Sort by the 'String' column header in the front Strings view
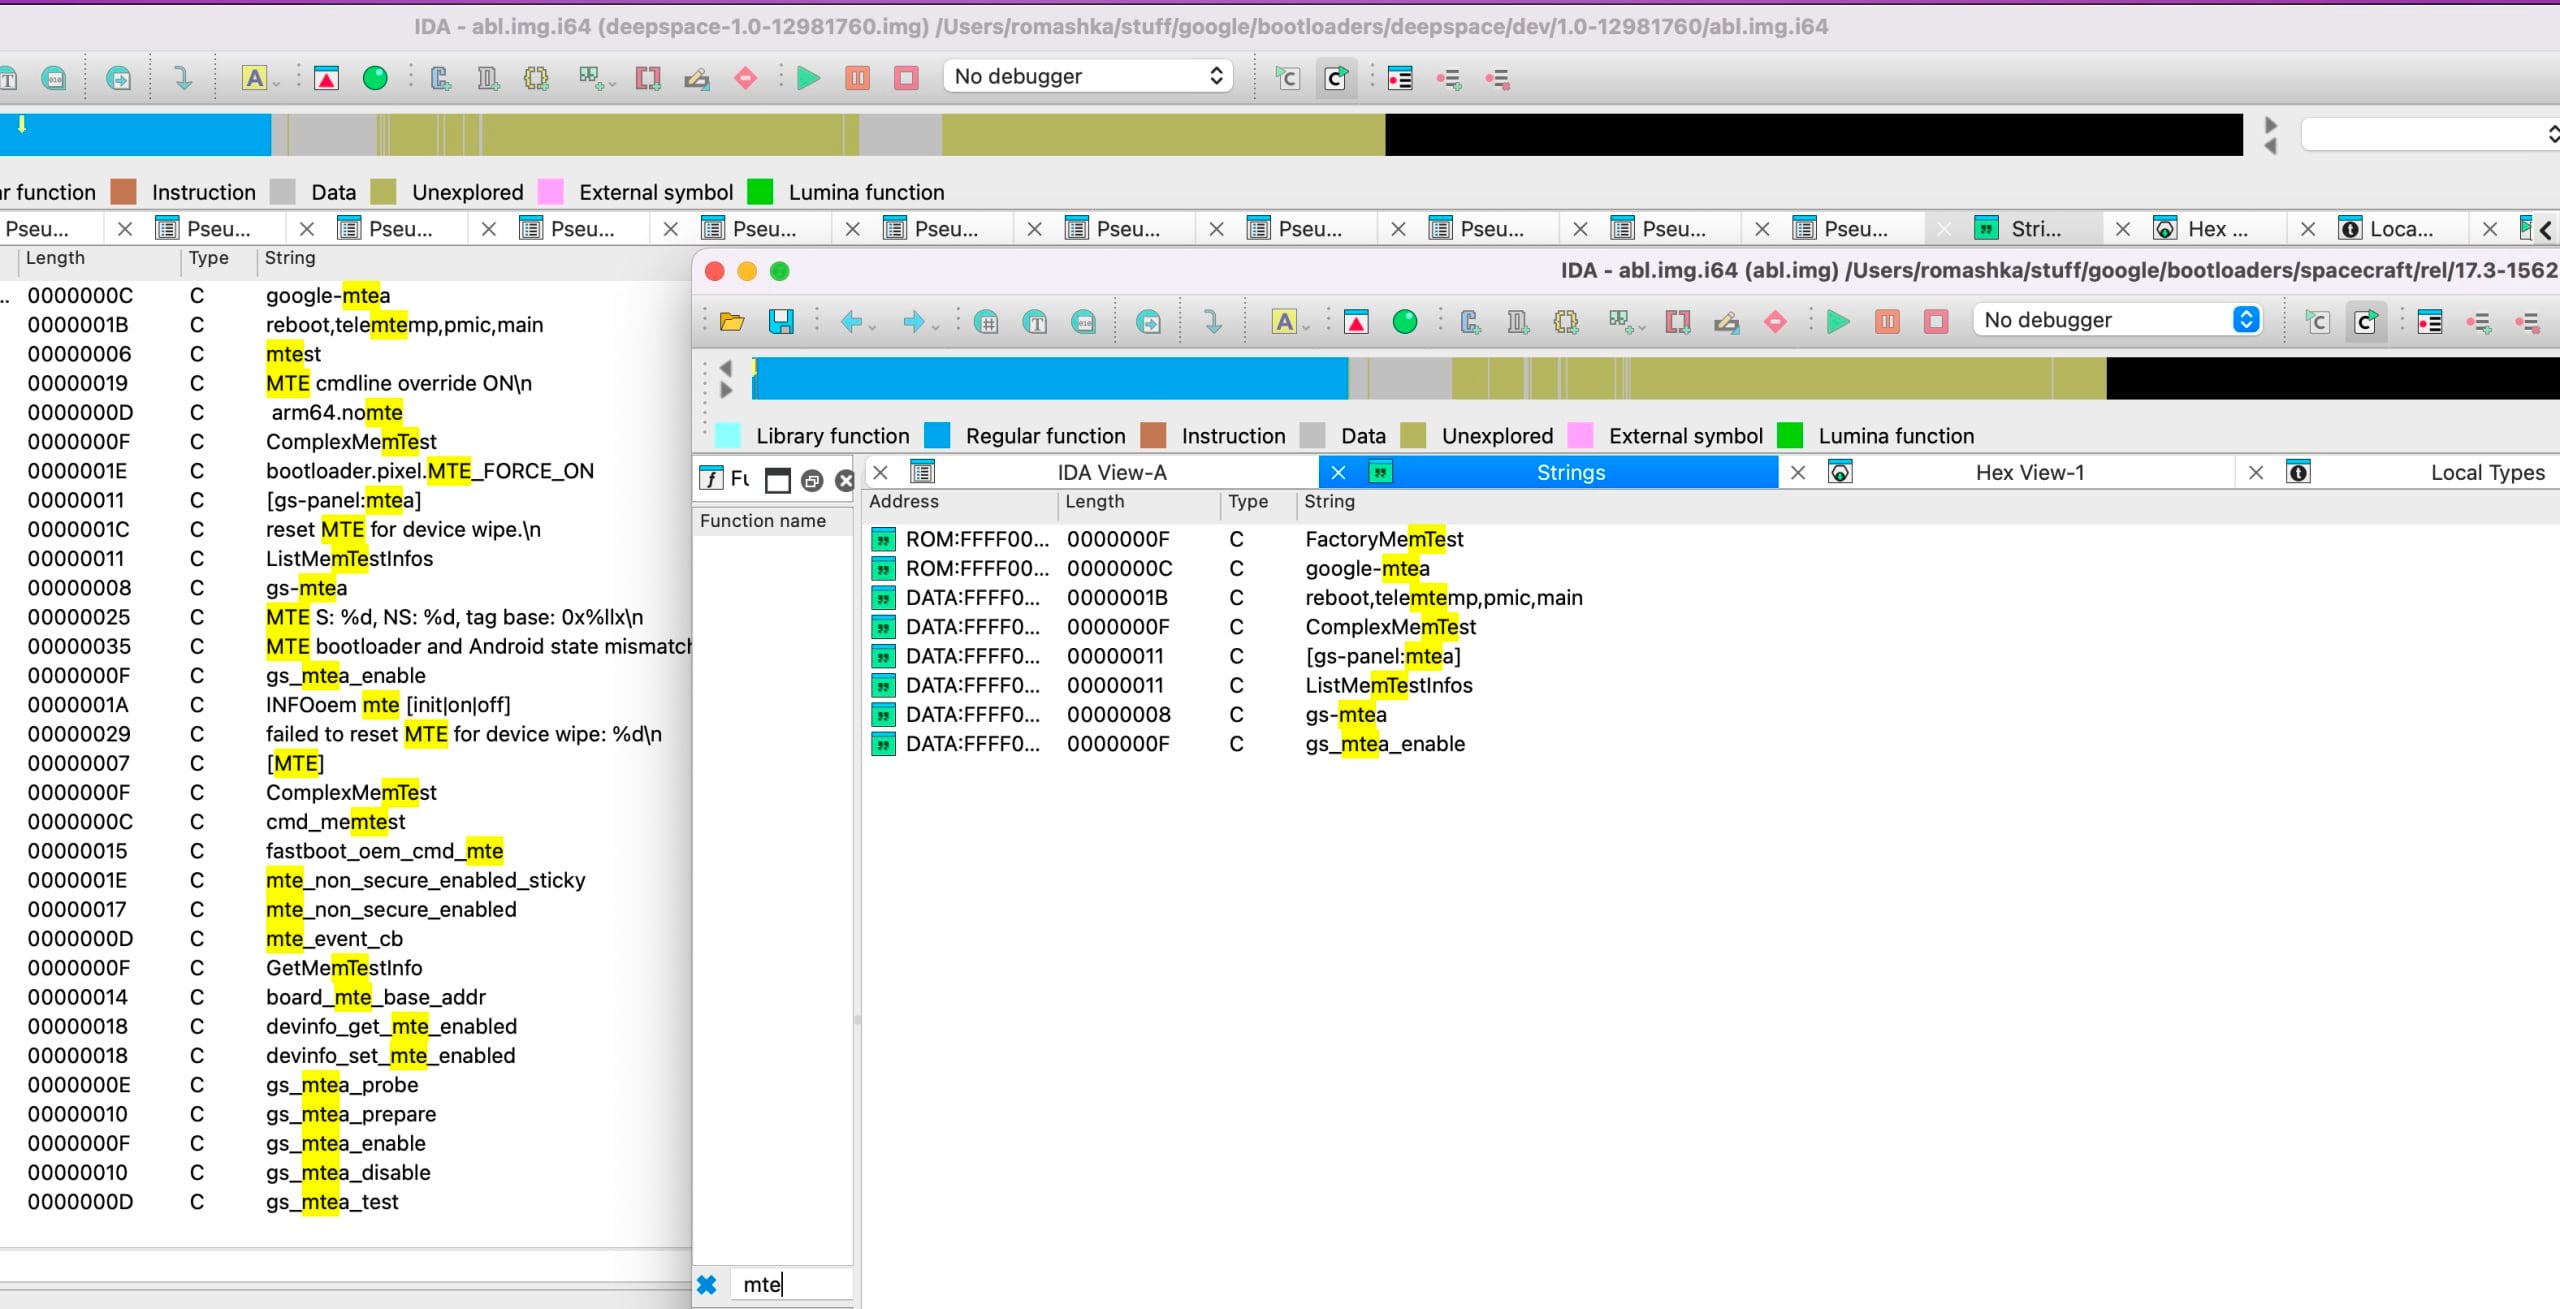This screenshot has width=2560, height=1309. click(x=1930, y=502)
